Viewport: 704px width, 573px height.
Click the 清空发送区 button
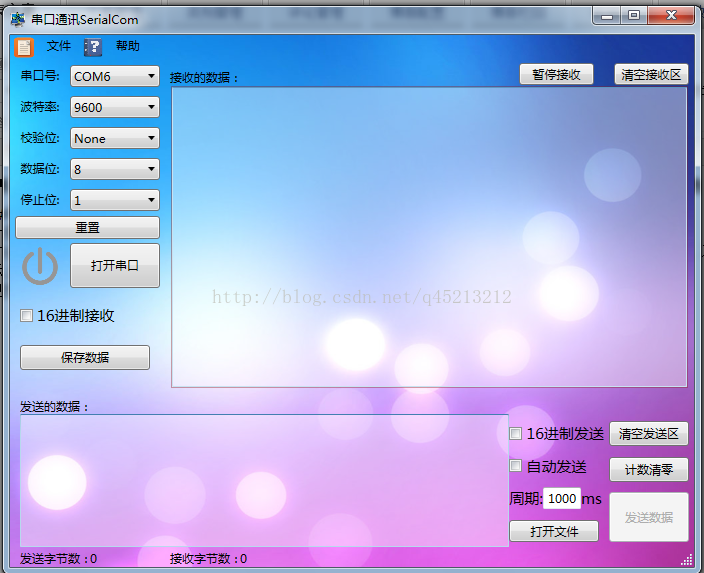click(649, 434)
